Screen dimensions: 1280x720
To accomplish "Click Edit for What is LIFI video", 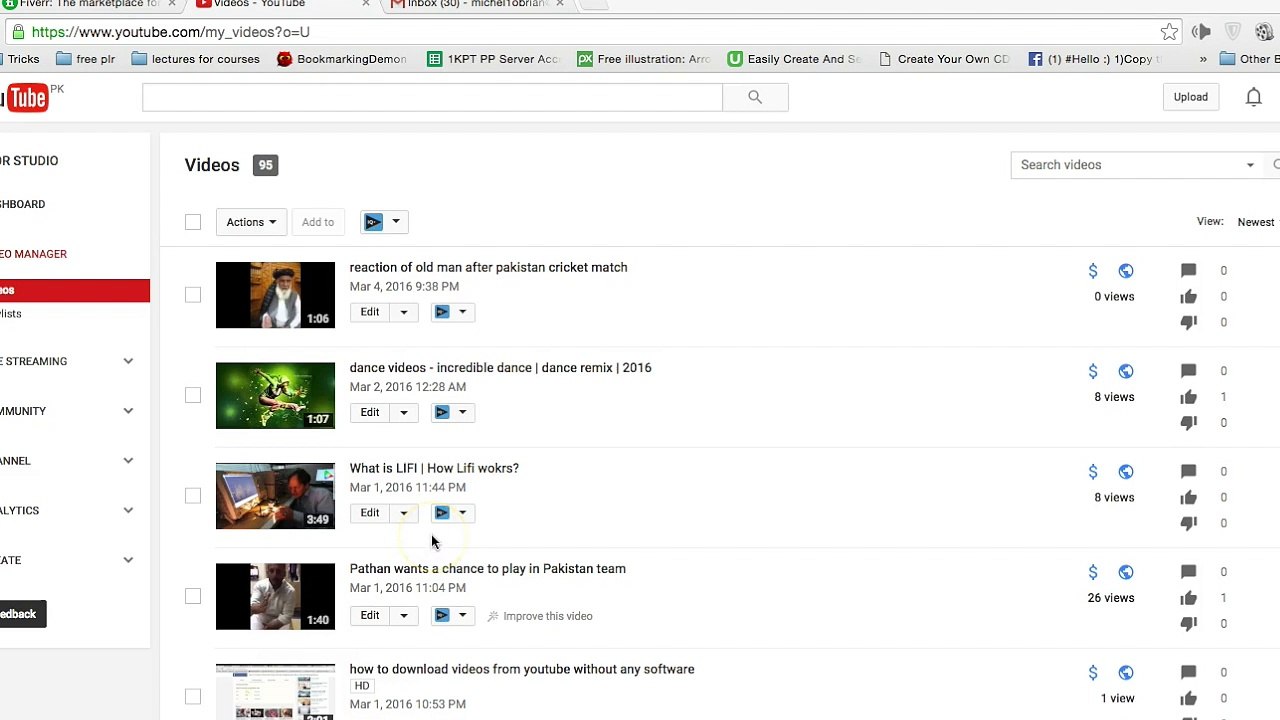I will coord(370,513).
